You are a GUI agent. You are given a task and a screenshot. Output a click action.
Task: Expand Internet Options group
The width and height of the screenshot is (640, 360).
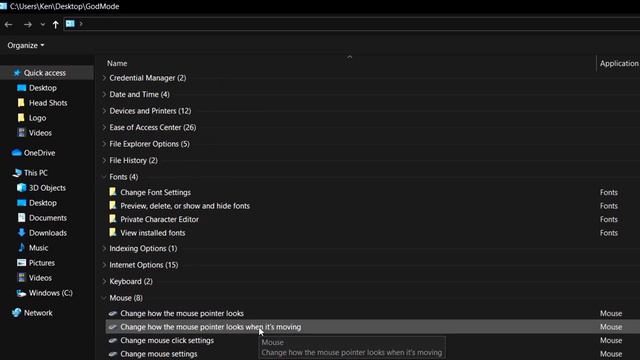click(x=104, y=265)
